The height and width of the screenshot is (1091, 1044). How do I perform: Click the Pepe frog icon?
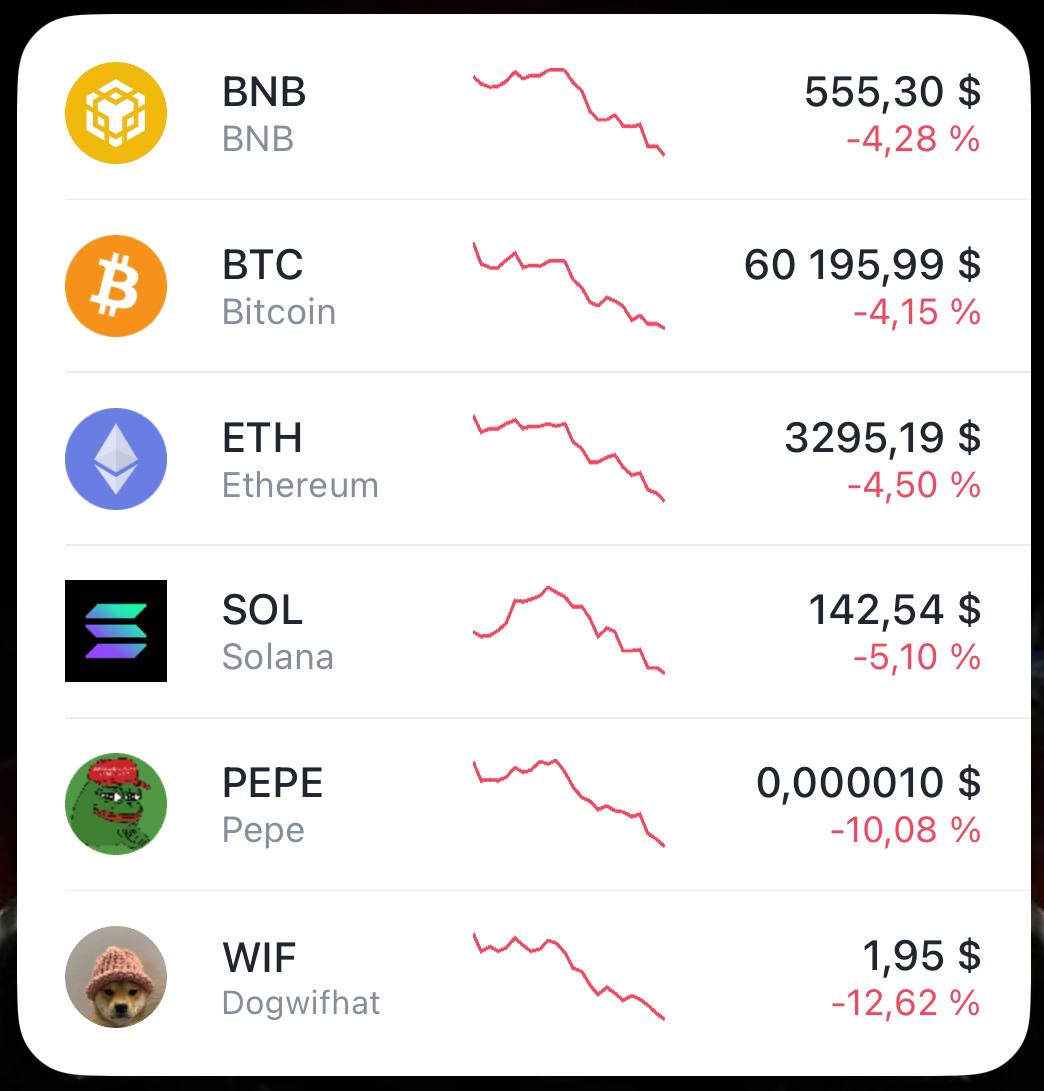point(116,804)
